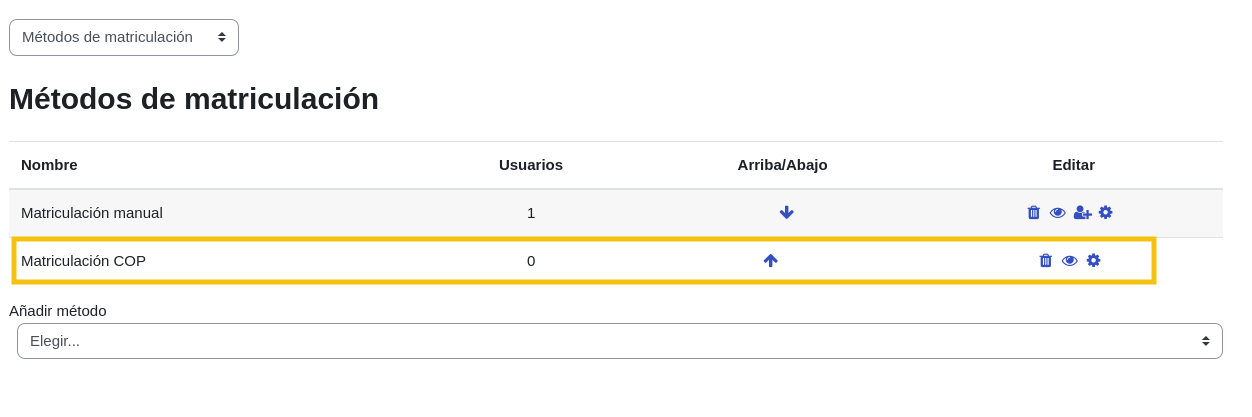Open the top Métodos de matriculación dropdown
This screenshot has width=1252, height=417.
[x=124, y=37]
